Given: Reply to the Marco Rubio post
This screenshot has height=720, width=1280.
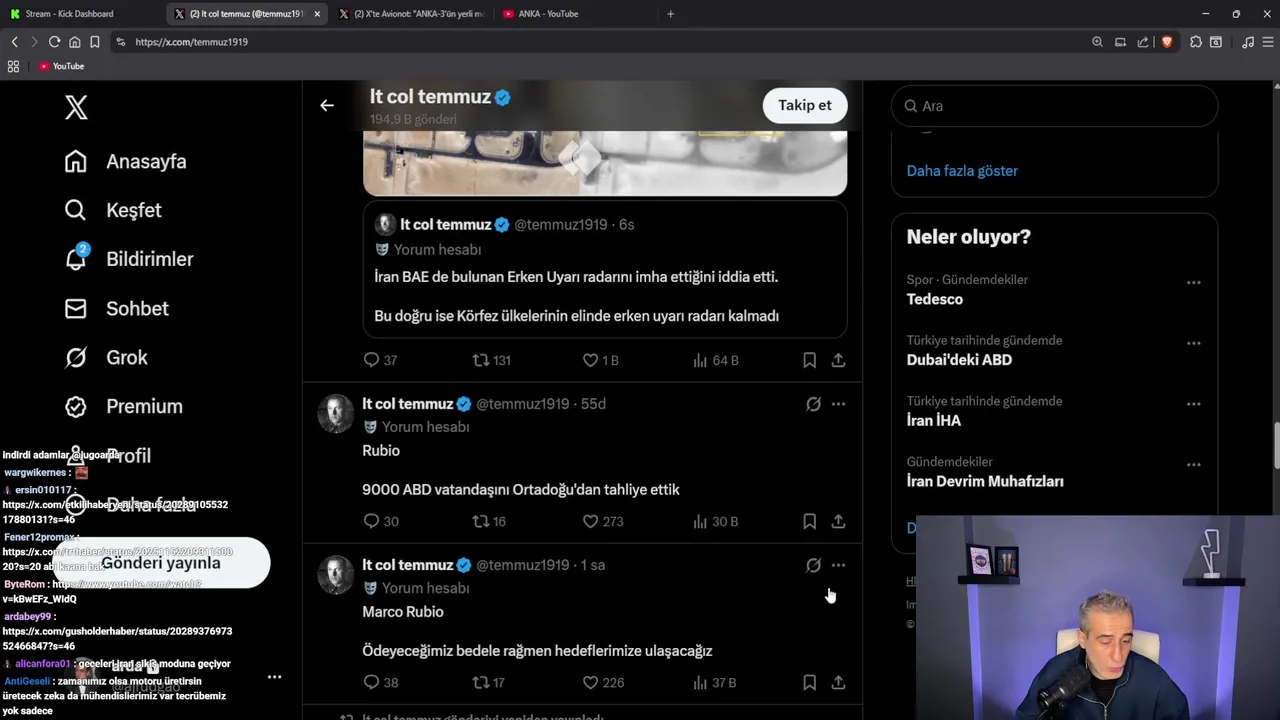Looking at the screenshot, I should click(x=380, y=682).
